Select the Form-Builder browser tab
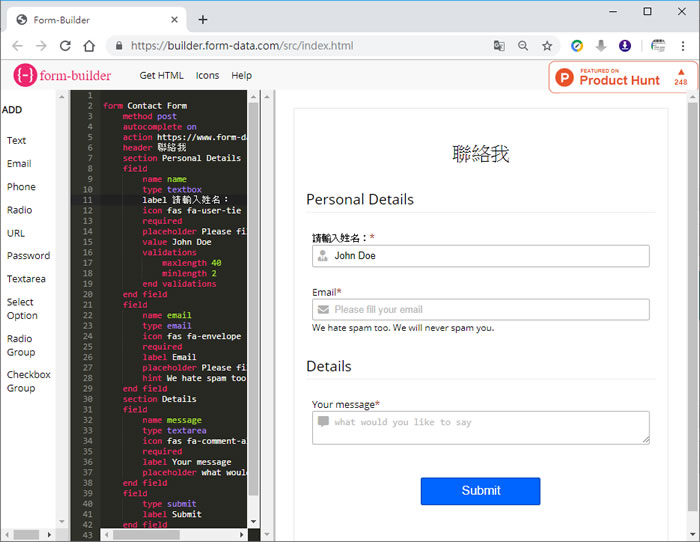700x542 pixels. (x=97, y=20)
